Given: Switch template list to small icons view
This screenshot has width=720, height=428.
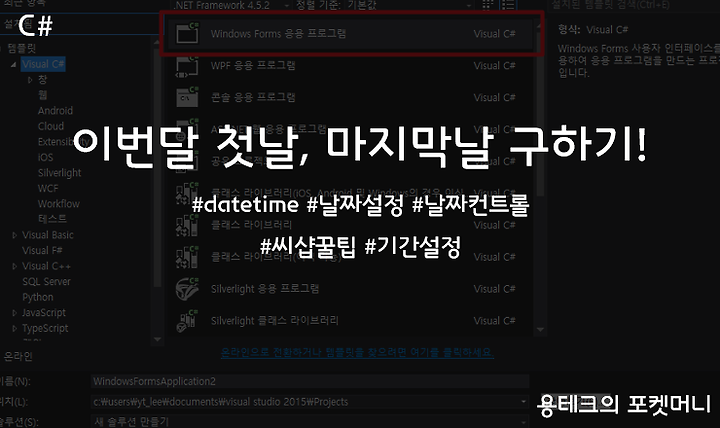Looking at the screenshot, I should (488, 5).
